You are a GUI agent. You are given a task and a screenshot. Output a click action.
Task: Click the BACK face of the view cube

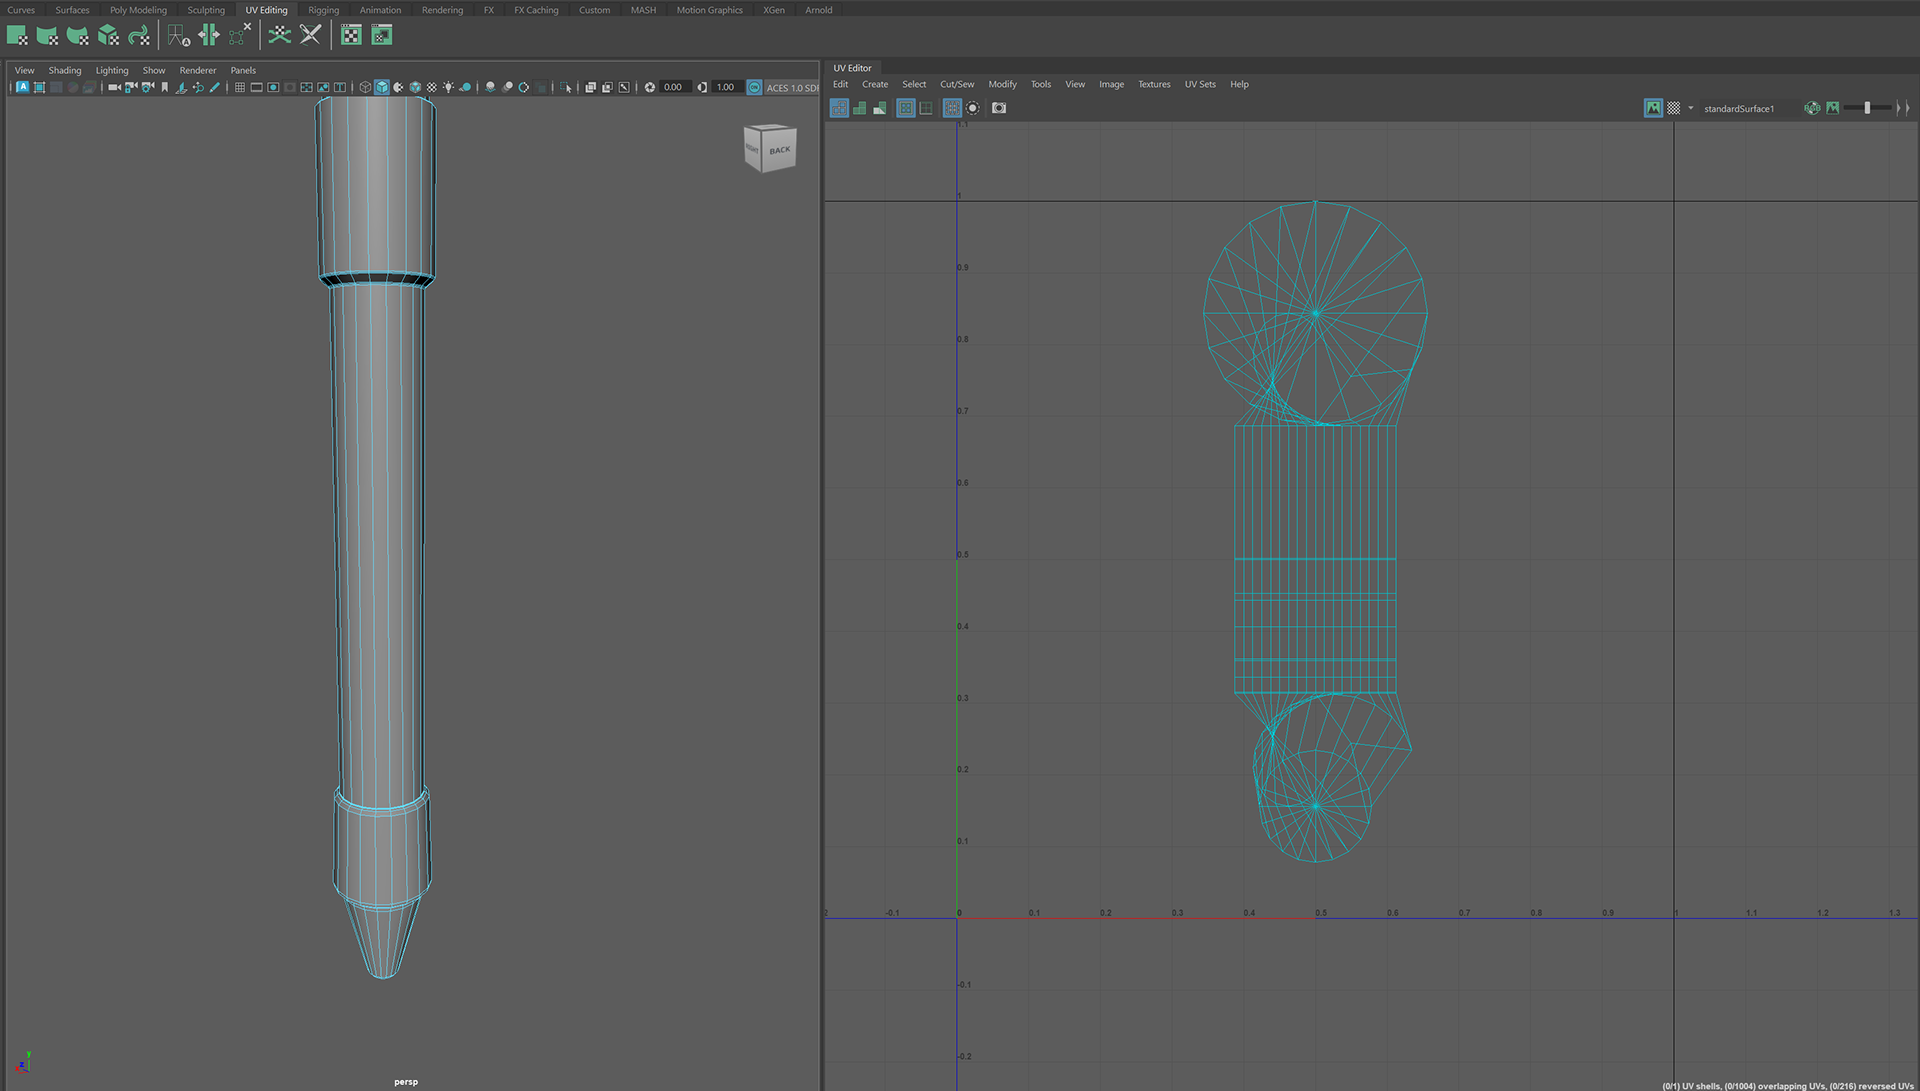pos(779,150)
